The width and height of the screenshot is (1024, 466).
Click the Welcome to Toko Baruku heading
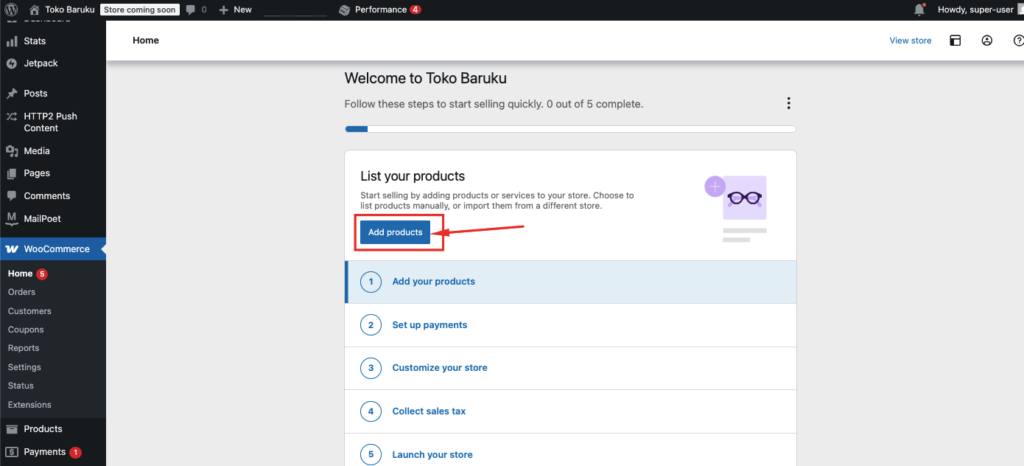(426, 78)
